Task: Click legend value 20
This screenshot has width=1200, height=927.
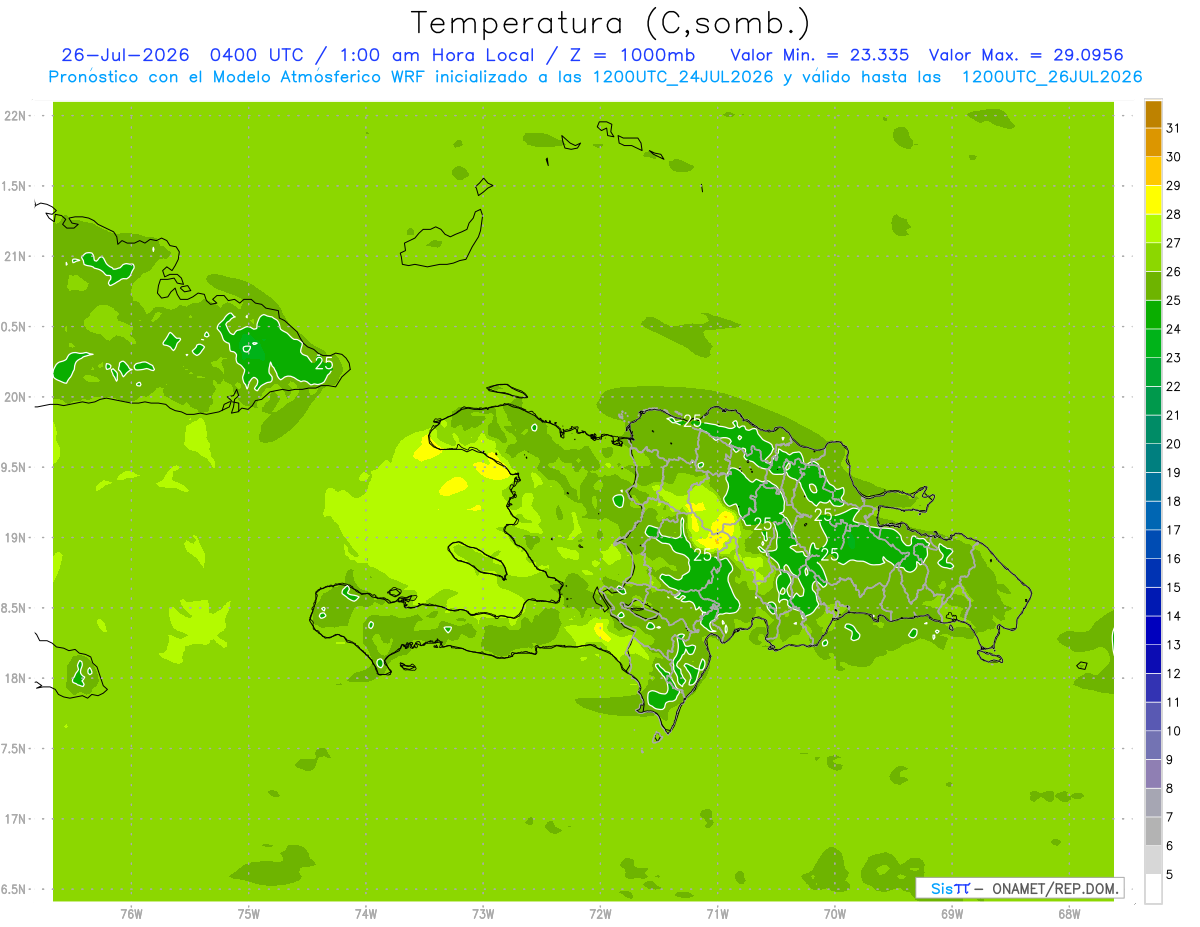Action: click(x=1174, y=444)
